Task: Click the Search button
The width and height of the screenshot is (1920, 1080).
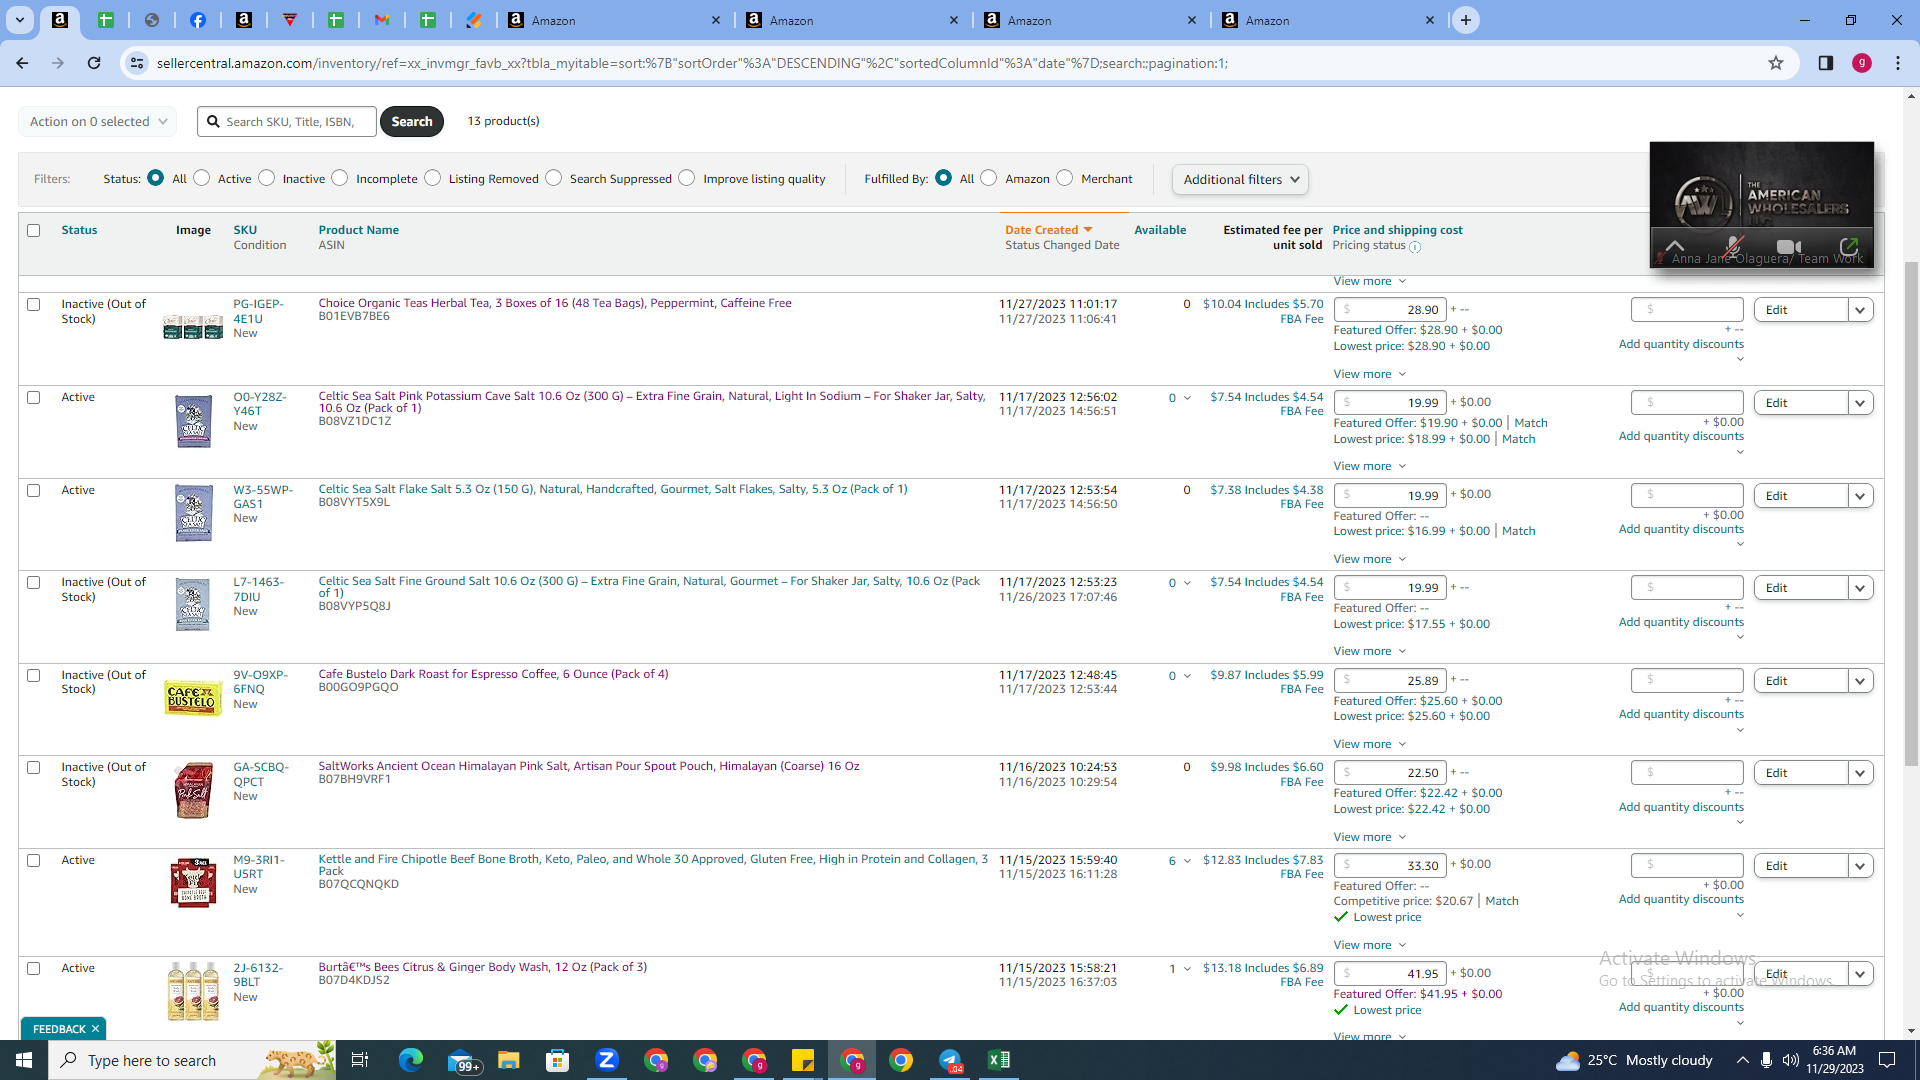Action: [412, 122]
